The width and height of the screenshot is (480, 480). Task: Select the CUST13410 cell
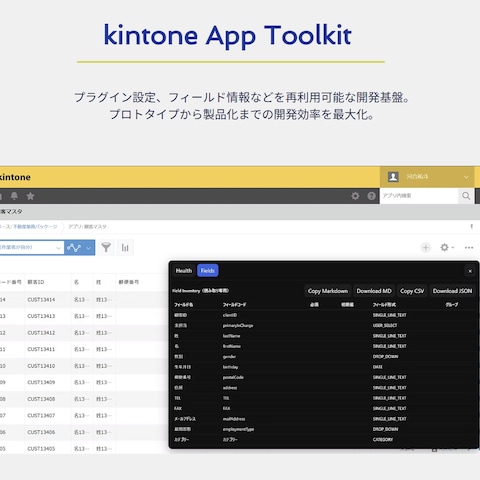tap(41, 366)
